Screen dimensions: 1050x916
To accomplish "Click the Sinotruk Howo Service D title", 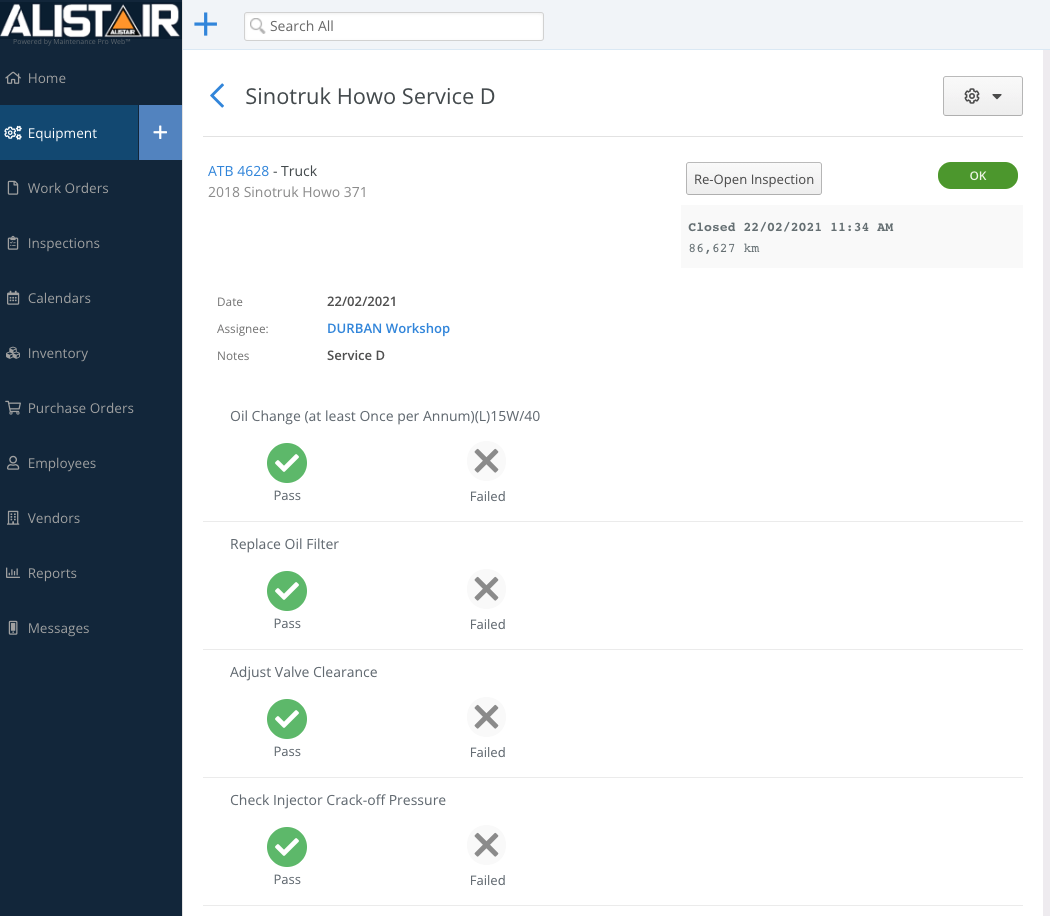I will click(x=370, y=96).
